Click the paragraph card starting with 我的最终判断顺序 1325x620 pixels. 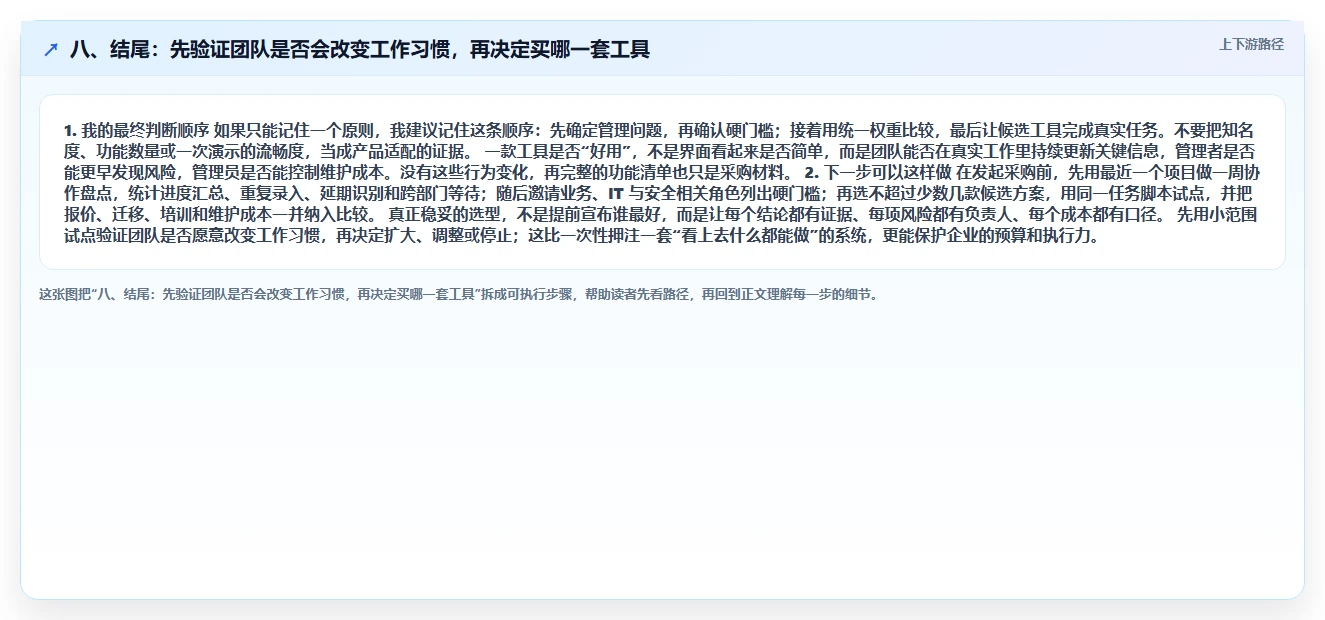662,182
